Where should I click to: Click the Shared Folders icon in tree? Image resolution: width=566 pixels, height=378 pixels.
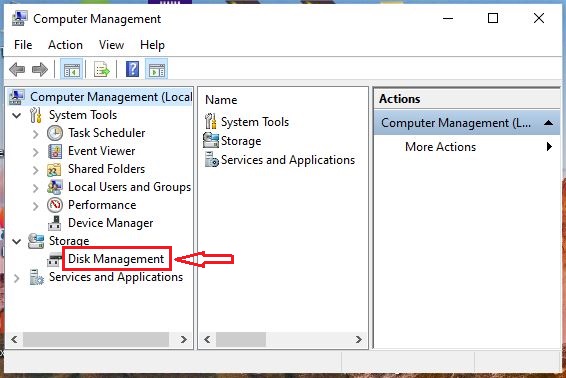coord(54,169)
